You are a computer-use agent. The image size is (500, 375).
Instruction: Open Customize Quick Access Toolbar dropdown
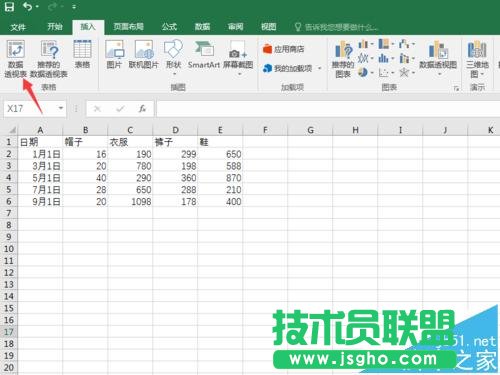[x=74, y=7]
